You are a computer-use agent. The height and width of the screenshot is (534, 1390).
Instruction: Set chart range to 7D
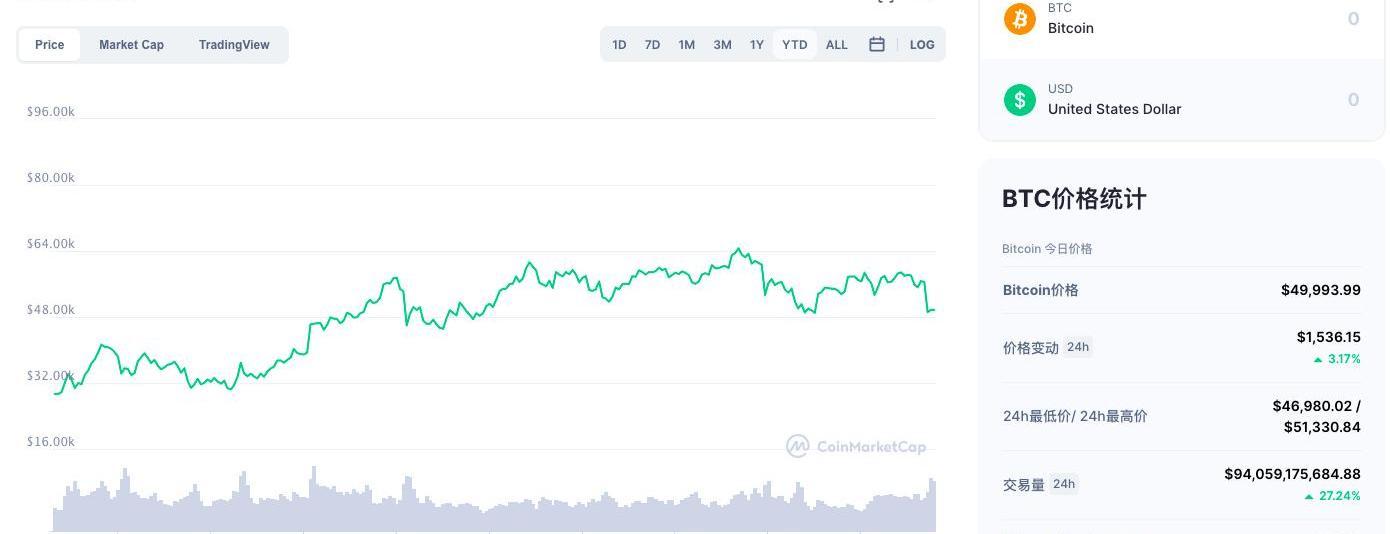[x=652, y=45]
